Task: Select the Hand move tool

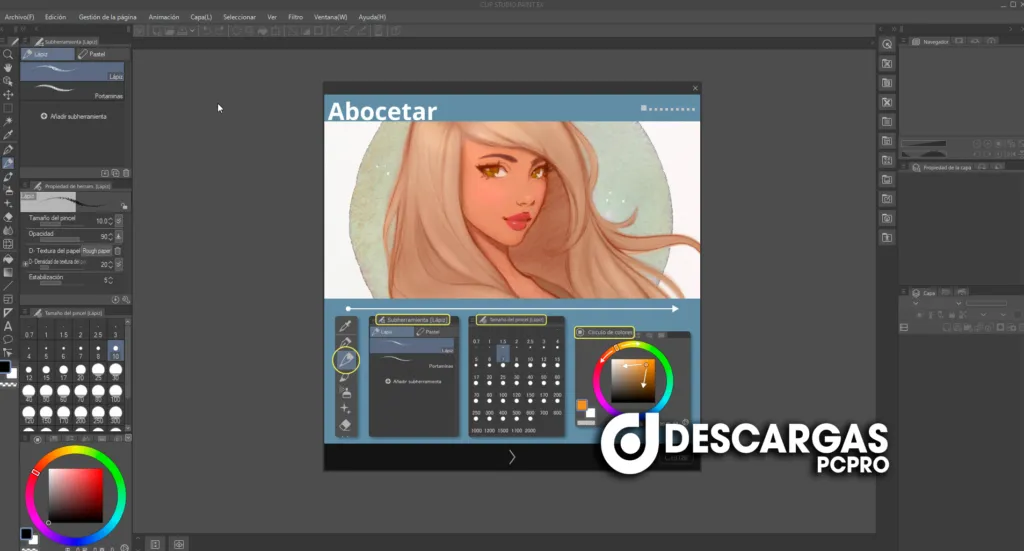Action: pyautogui.click(x=8, y=67)
